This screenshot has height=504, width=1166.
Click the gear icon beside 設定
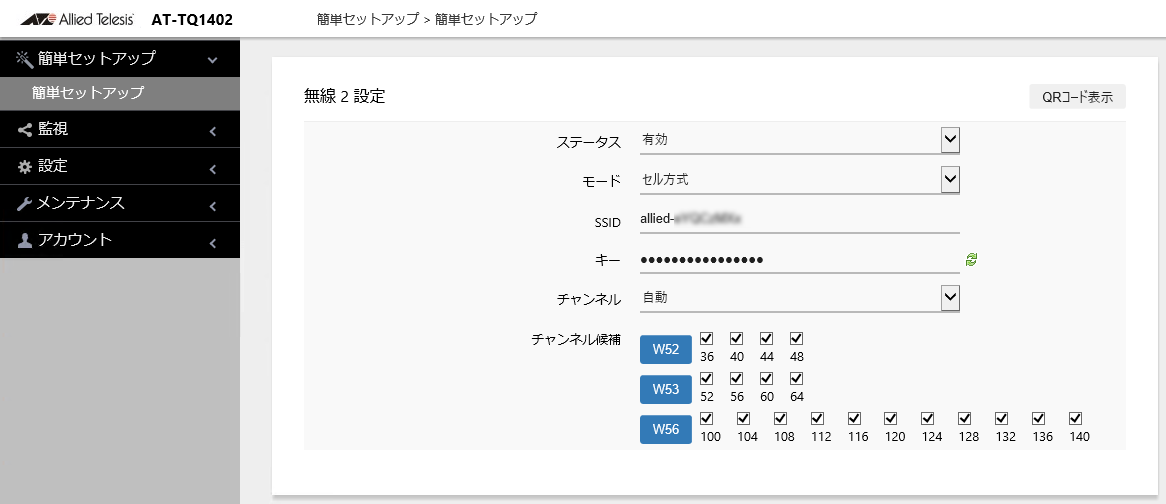pos(25,167)
